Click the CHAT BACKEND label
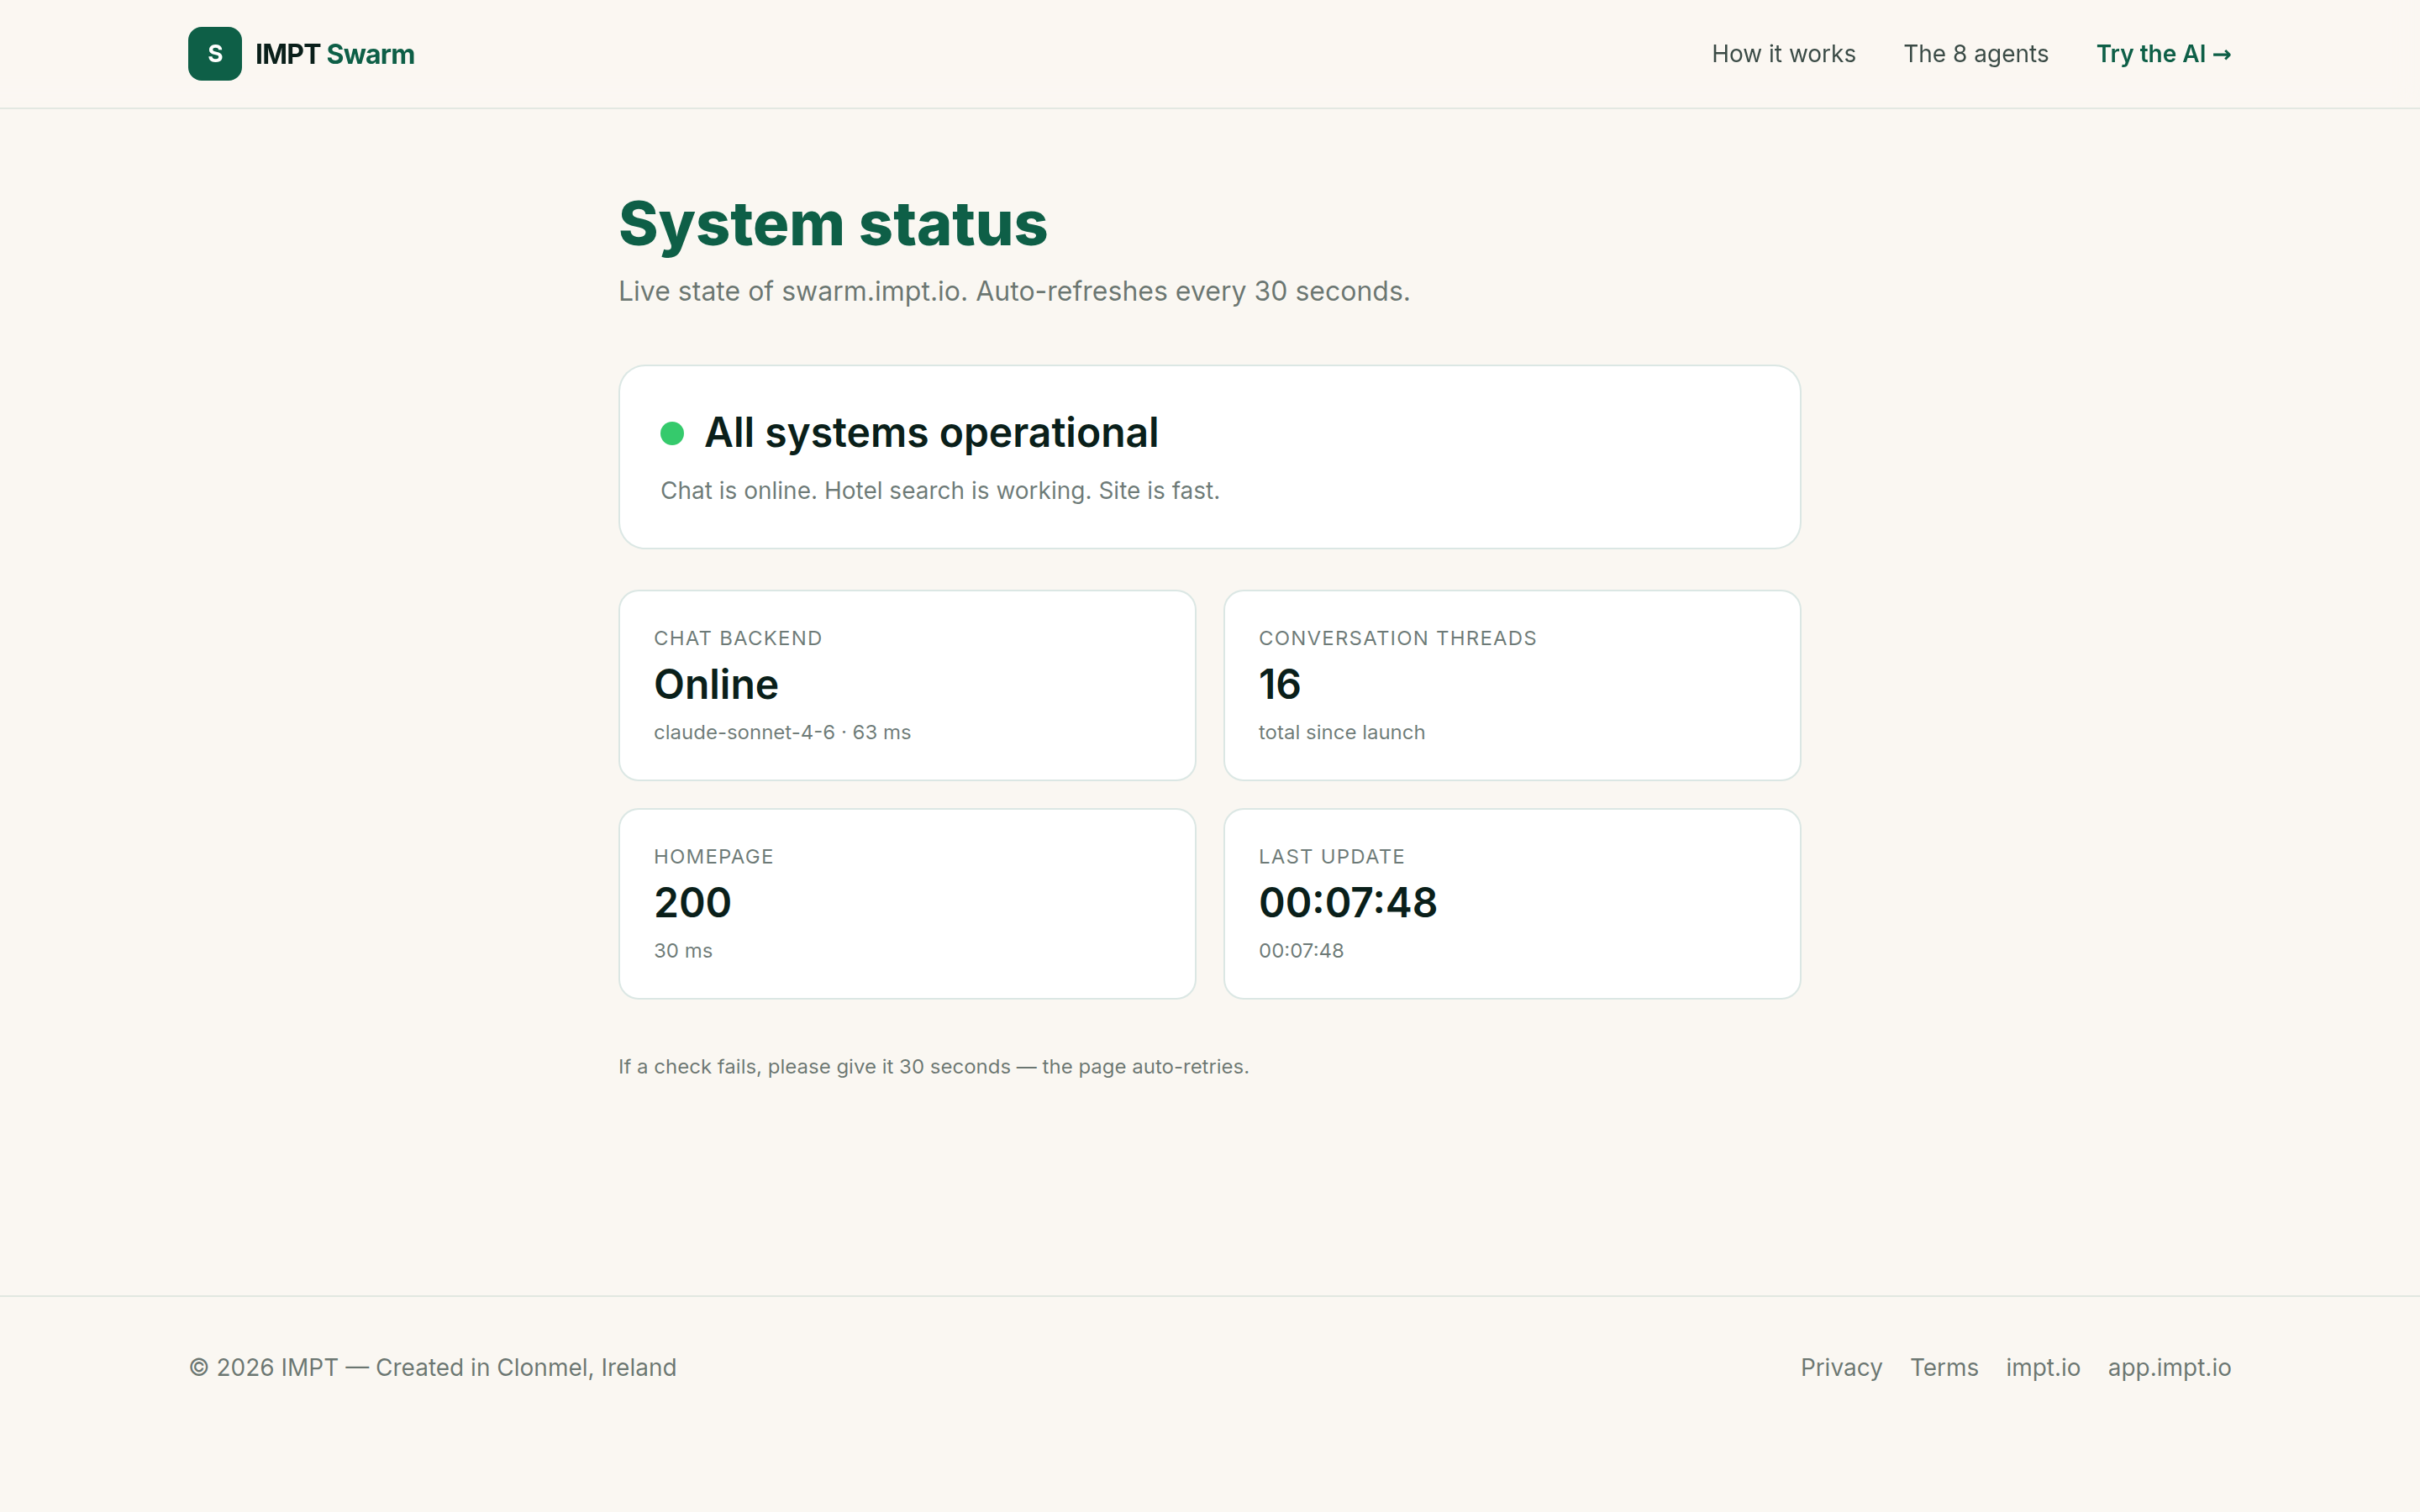The width and height of the screenshot is (2420, 1512). tap(738, 638)
